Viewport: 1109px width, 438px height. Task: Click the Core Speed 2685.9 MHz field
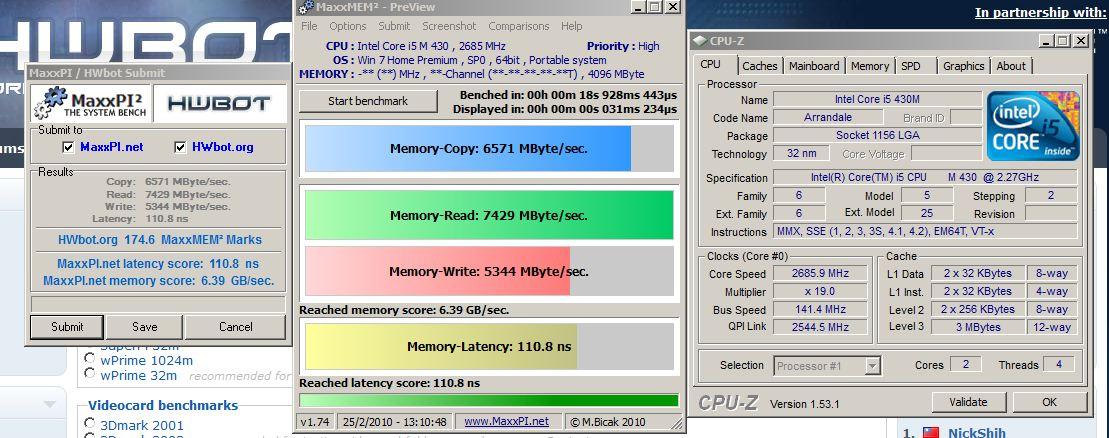coord(820,273)
